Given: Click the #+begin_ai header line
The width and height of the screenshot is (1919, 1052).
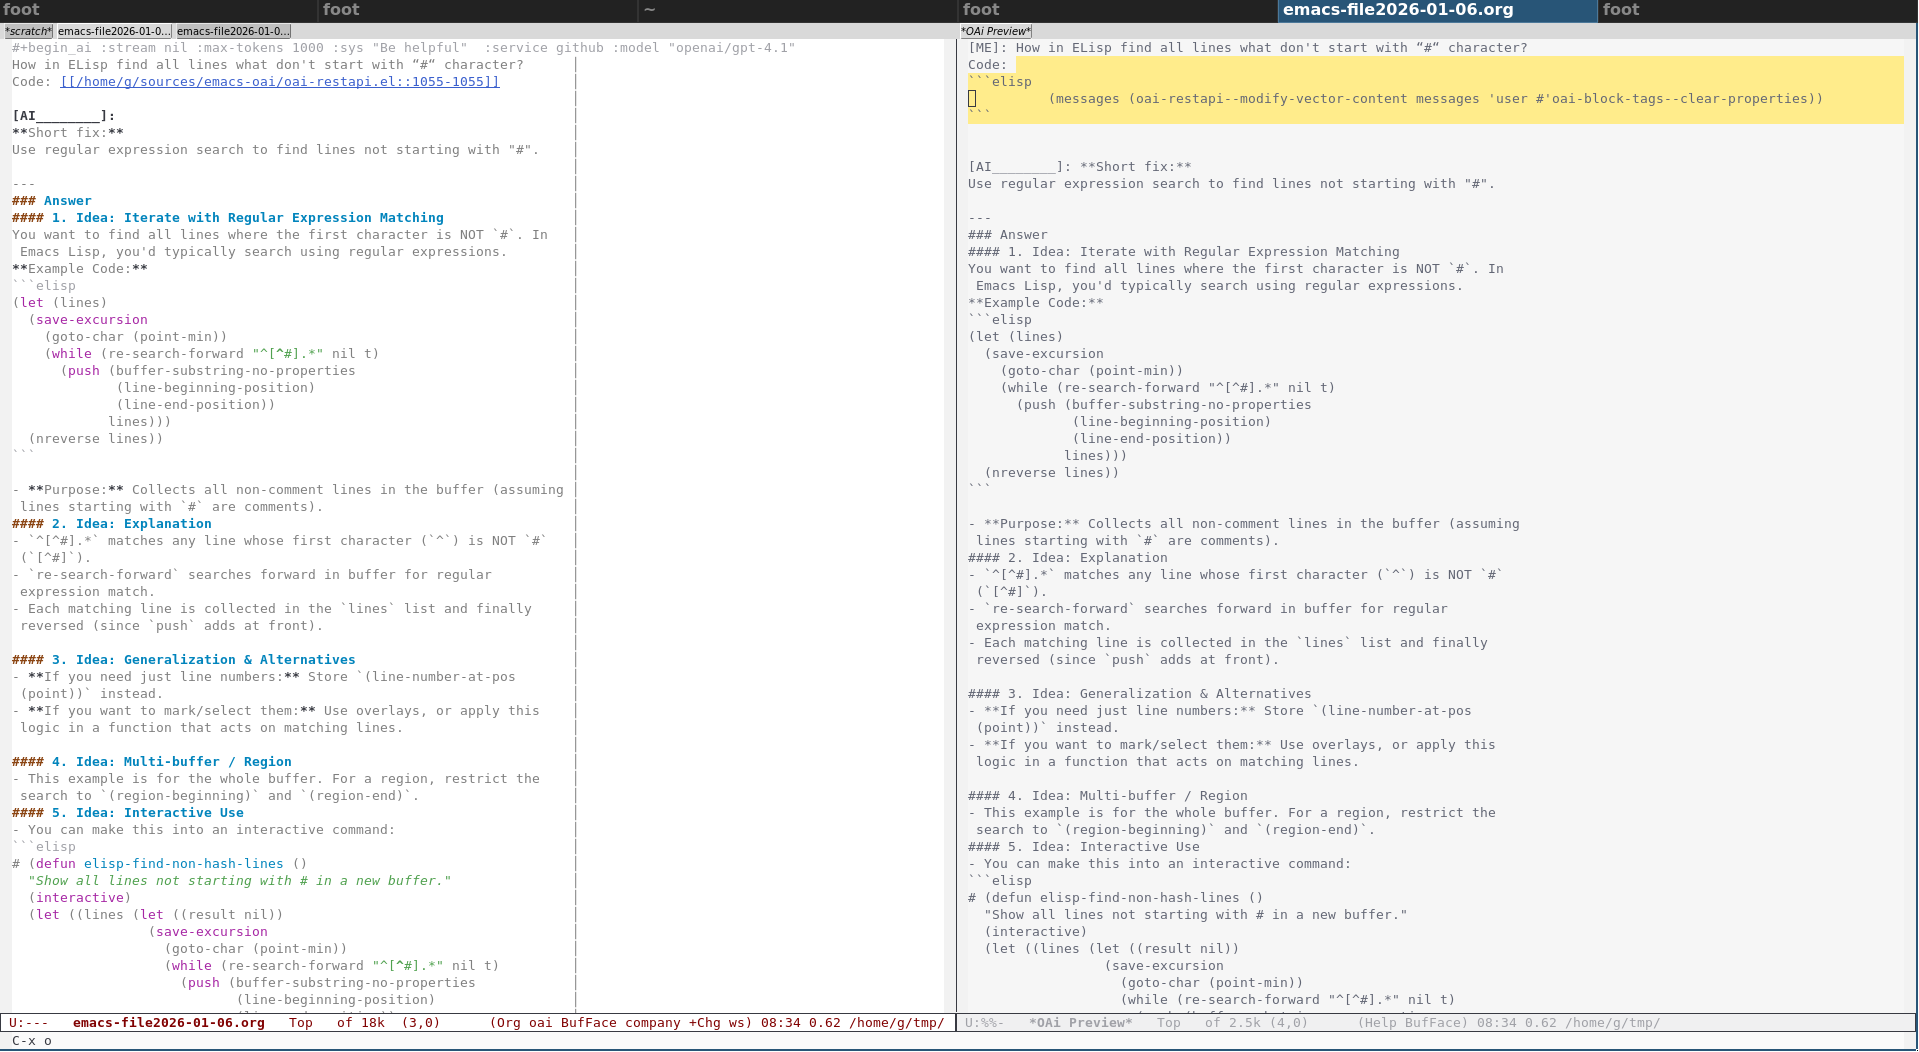Looking at the screenshot, I should point(403,48).
